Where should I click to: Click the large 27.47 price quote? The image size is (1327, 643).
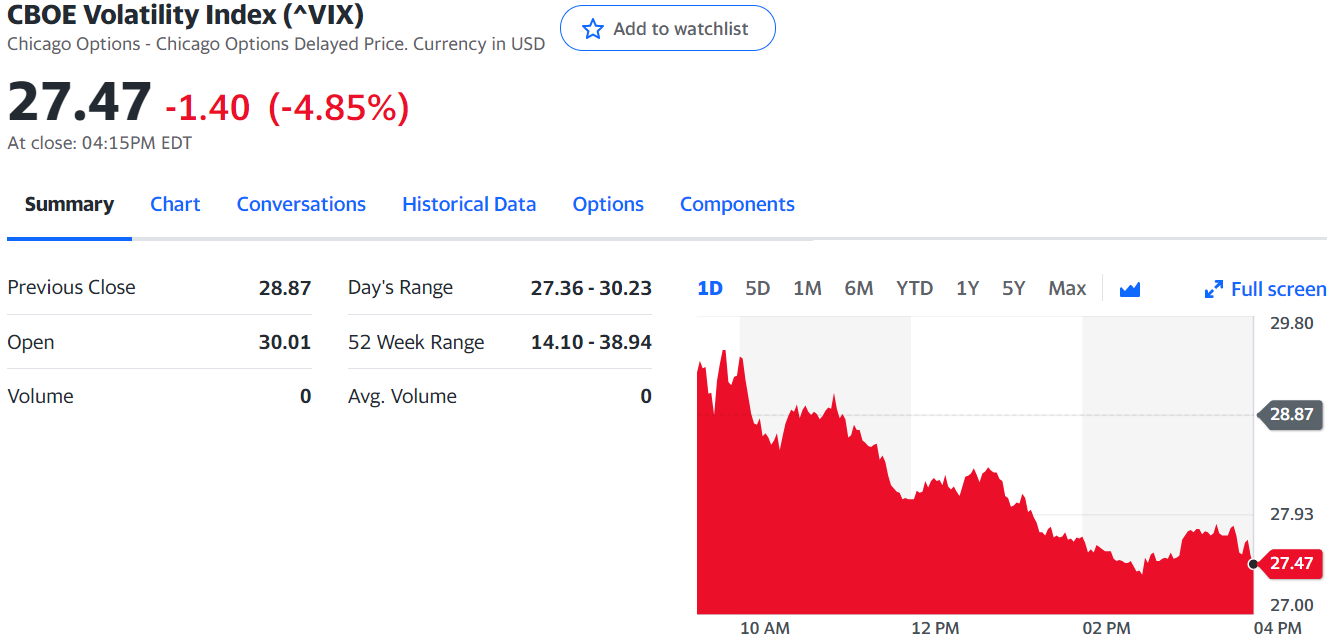(x=79, y=101)
